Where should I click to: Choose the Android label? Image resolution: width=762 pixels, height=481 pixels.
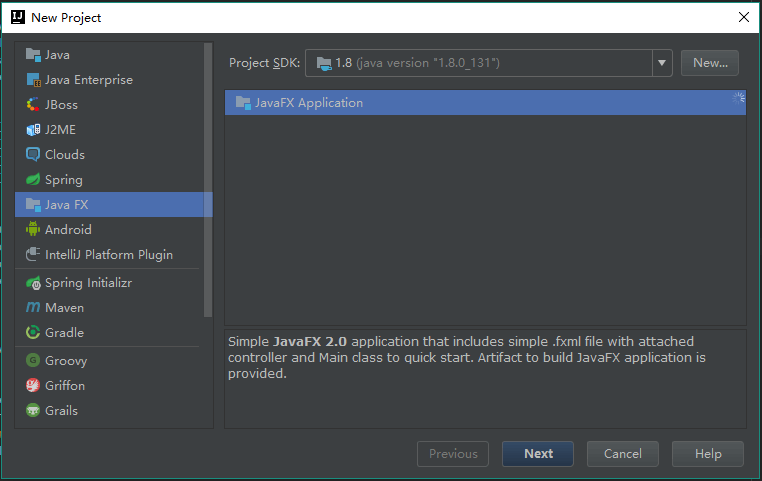[68, 229]
